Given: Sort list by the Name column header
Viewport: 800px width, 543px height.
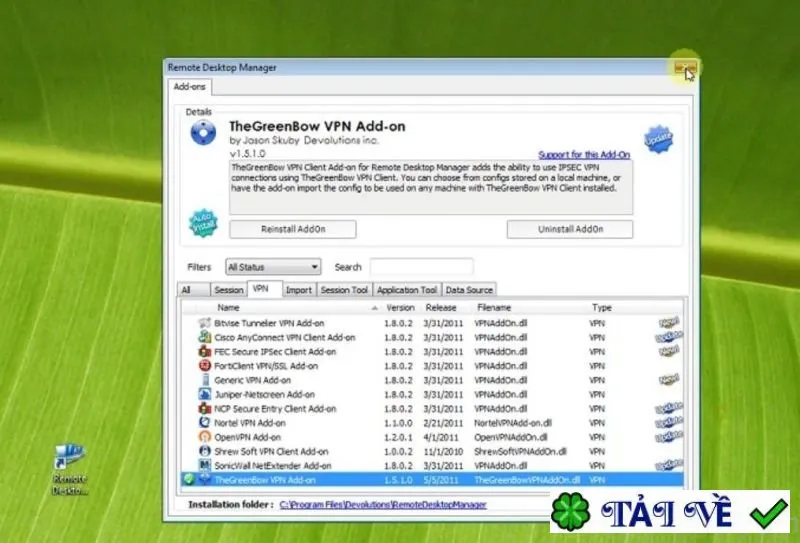Looking at the screenshot, I should tap(228, 307).
